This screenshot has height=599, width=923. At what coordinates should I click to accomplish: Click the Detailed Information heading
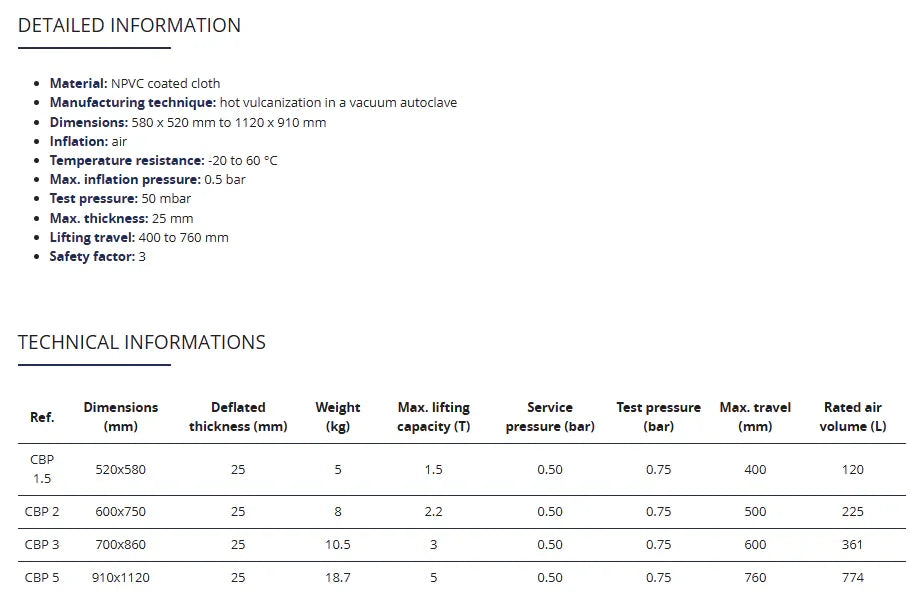click(x=129, y=26)
